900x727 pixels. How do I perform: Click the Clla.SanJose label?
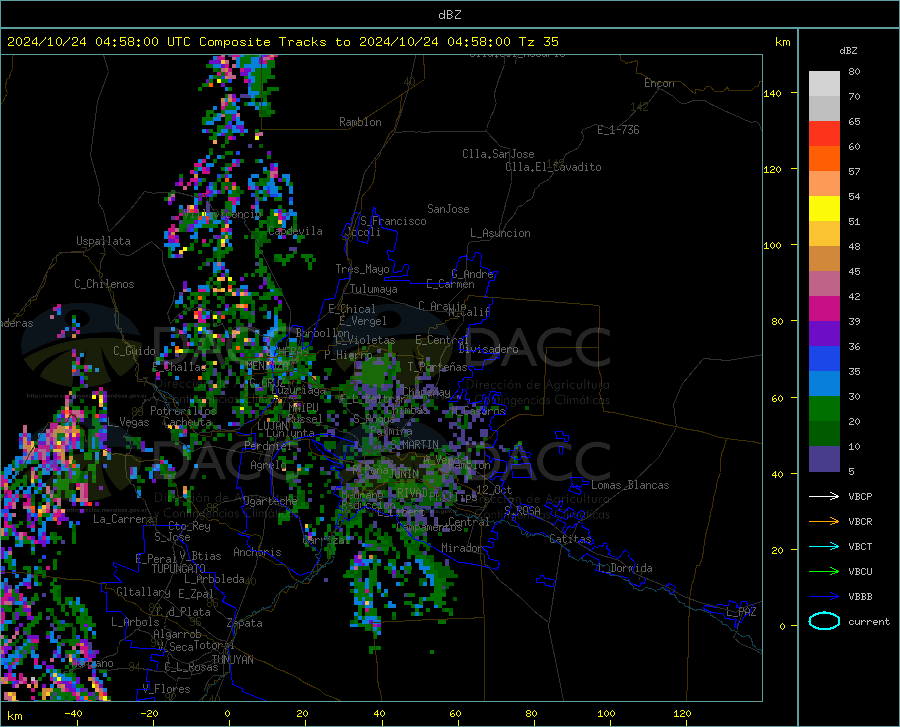point(498,154)
